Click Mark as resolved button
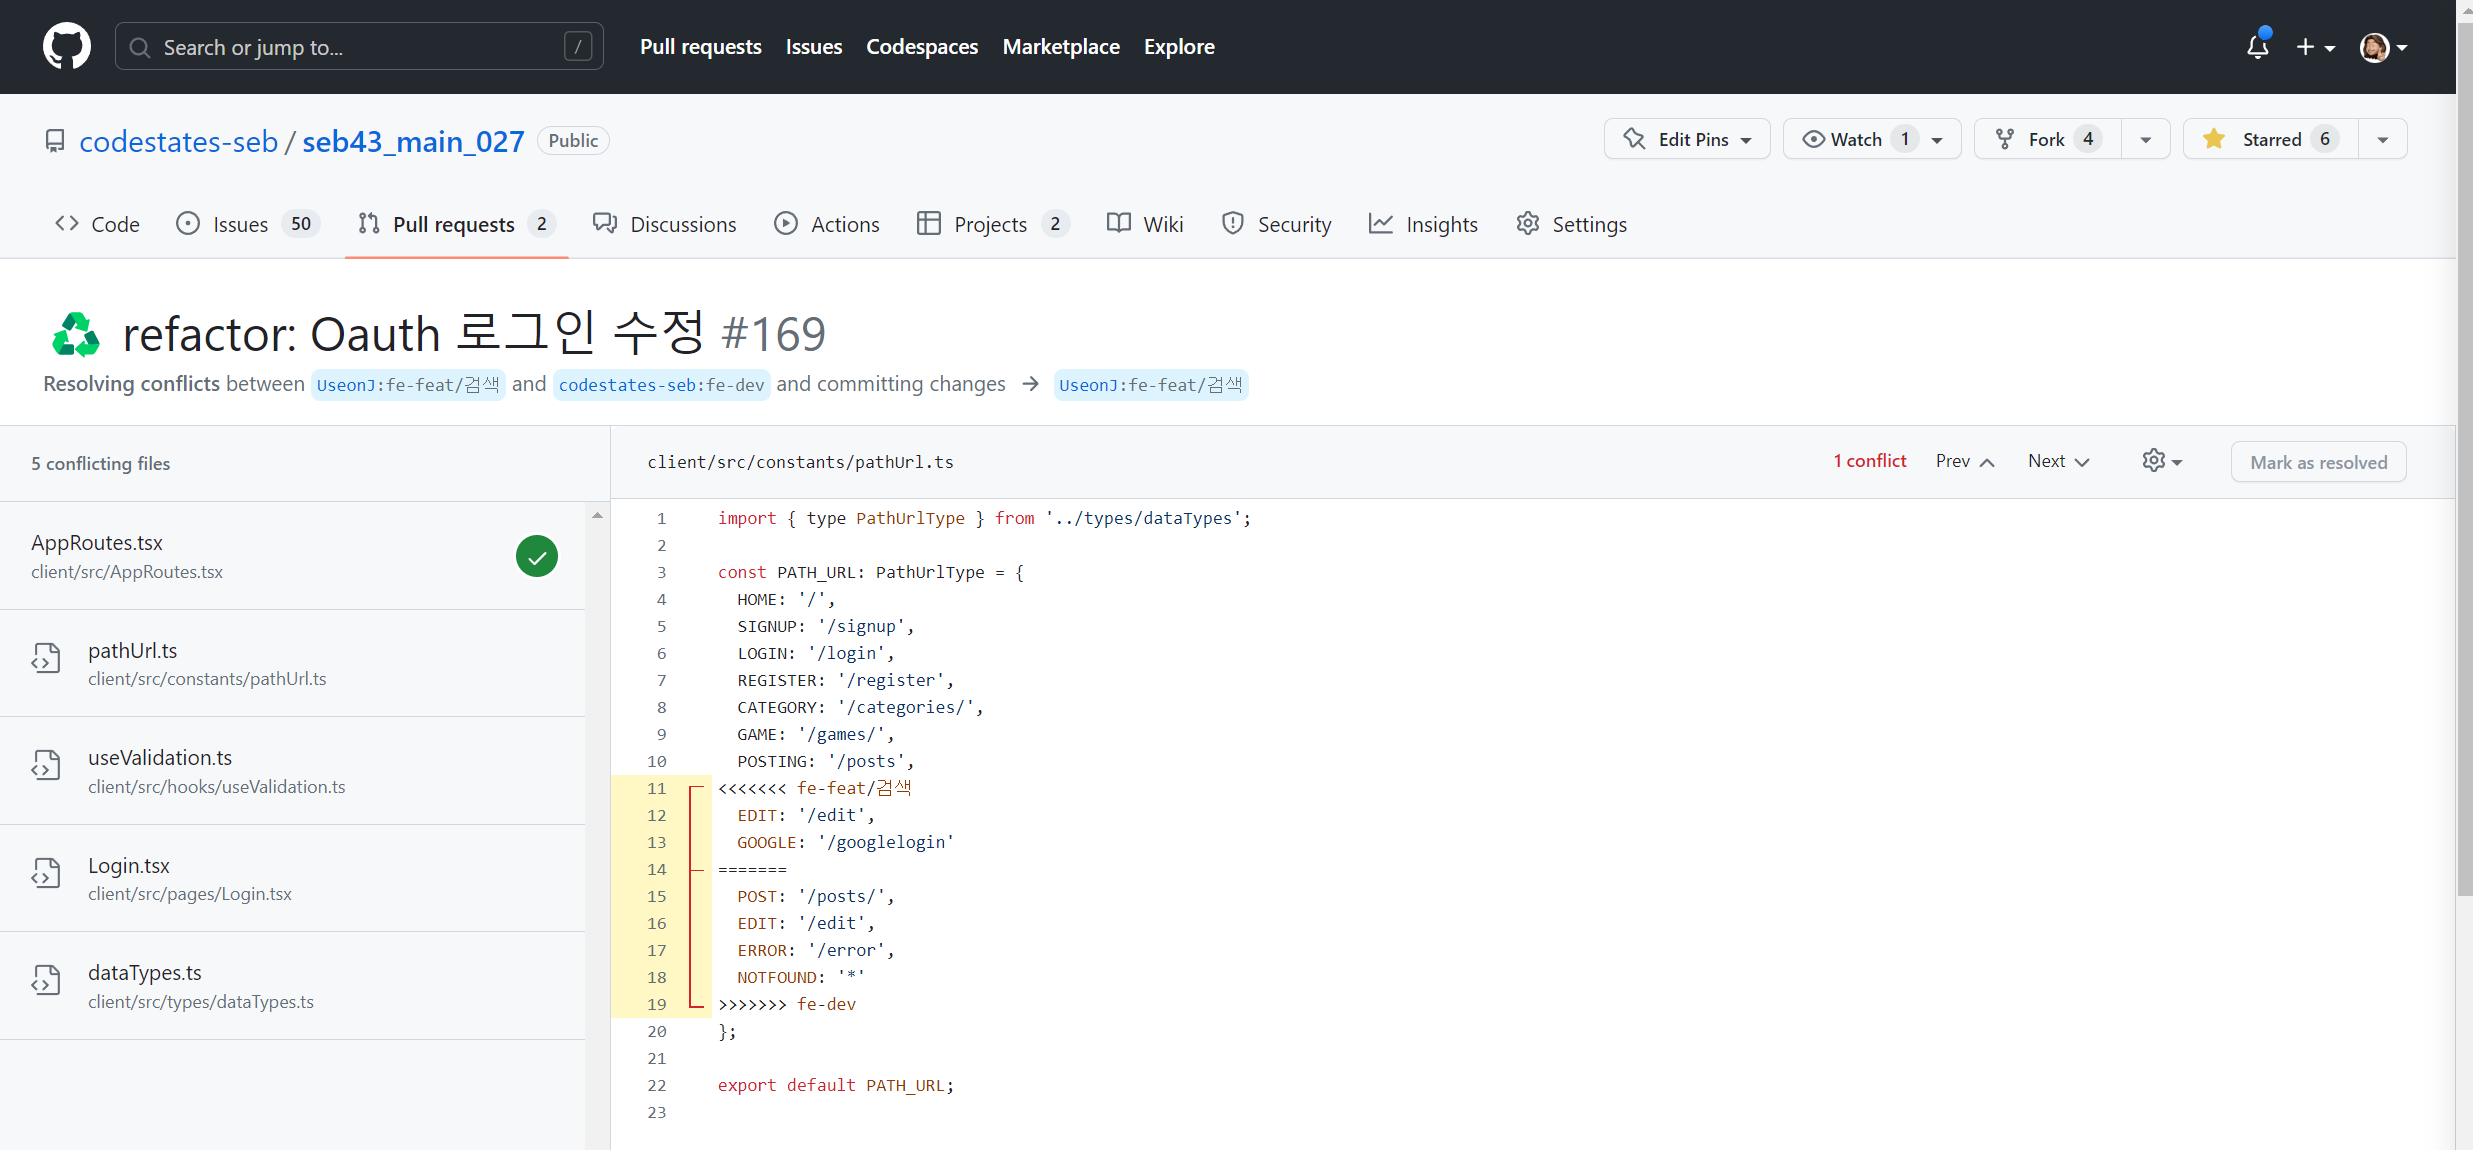The height and width of the screenshot is (1150, 2473). click(x=2318, y=462)
